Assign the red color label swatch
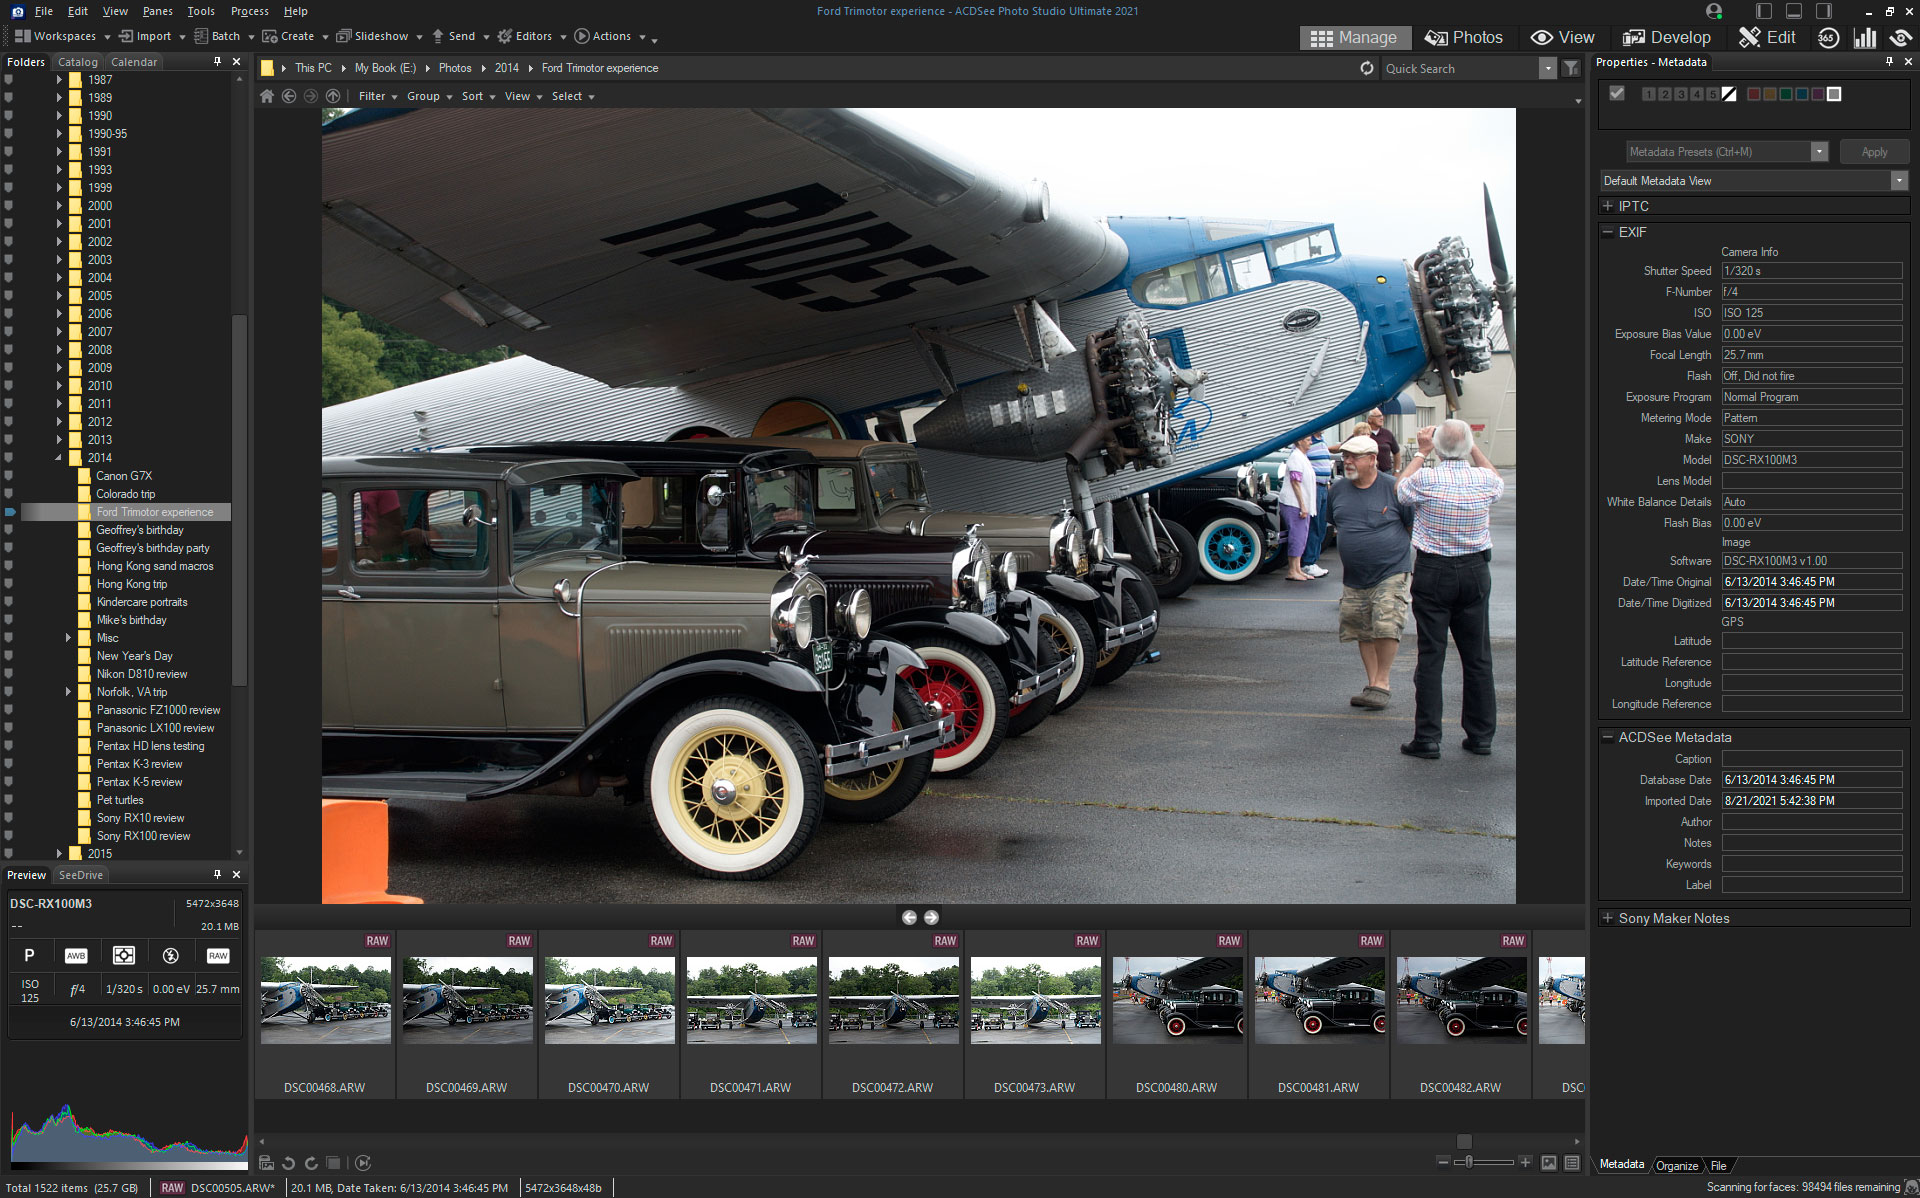The width and height of the screenshot is (1920, 1198). 1753,93
